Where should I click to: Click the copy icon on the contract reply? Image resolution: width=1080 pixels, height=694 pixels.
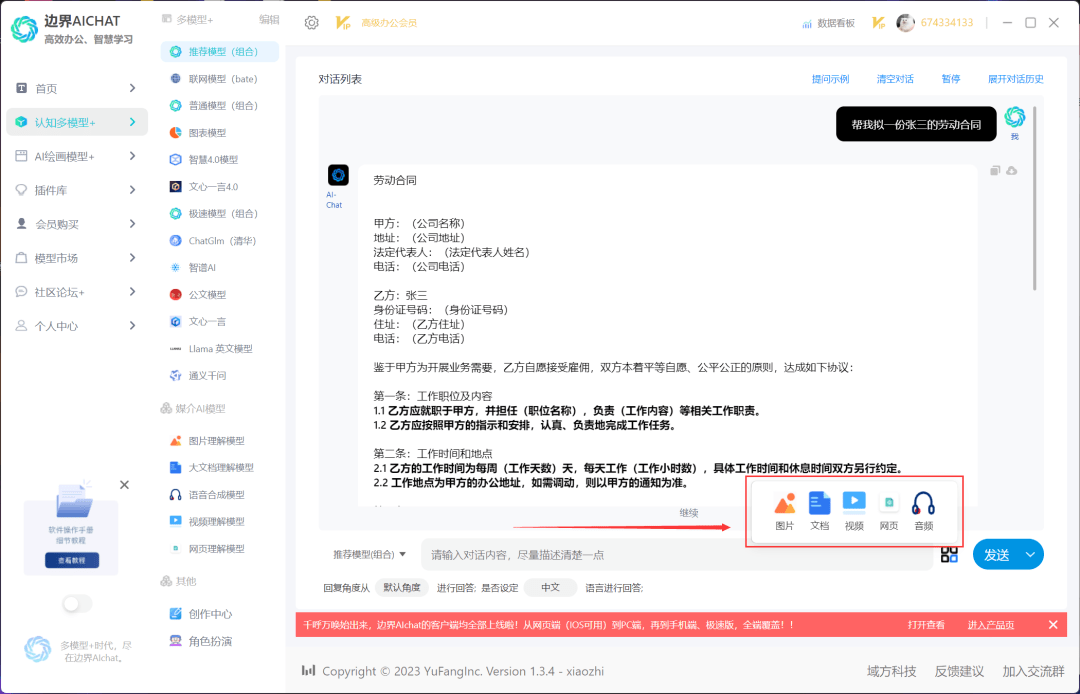click(x=993, y=170)
